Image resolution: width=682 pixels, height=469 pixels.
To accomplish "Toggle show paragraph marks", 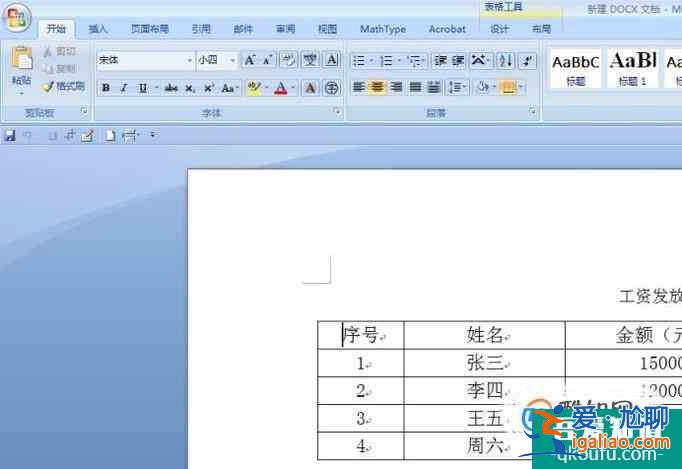I will [x=527, y=60].
